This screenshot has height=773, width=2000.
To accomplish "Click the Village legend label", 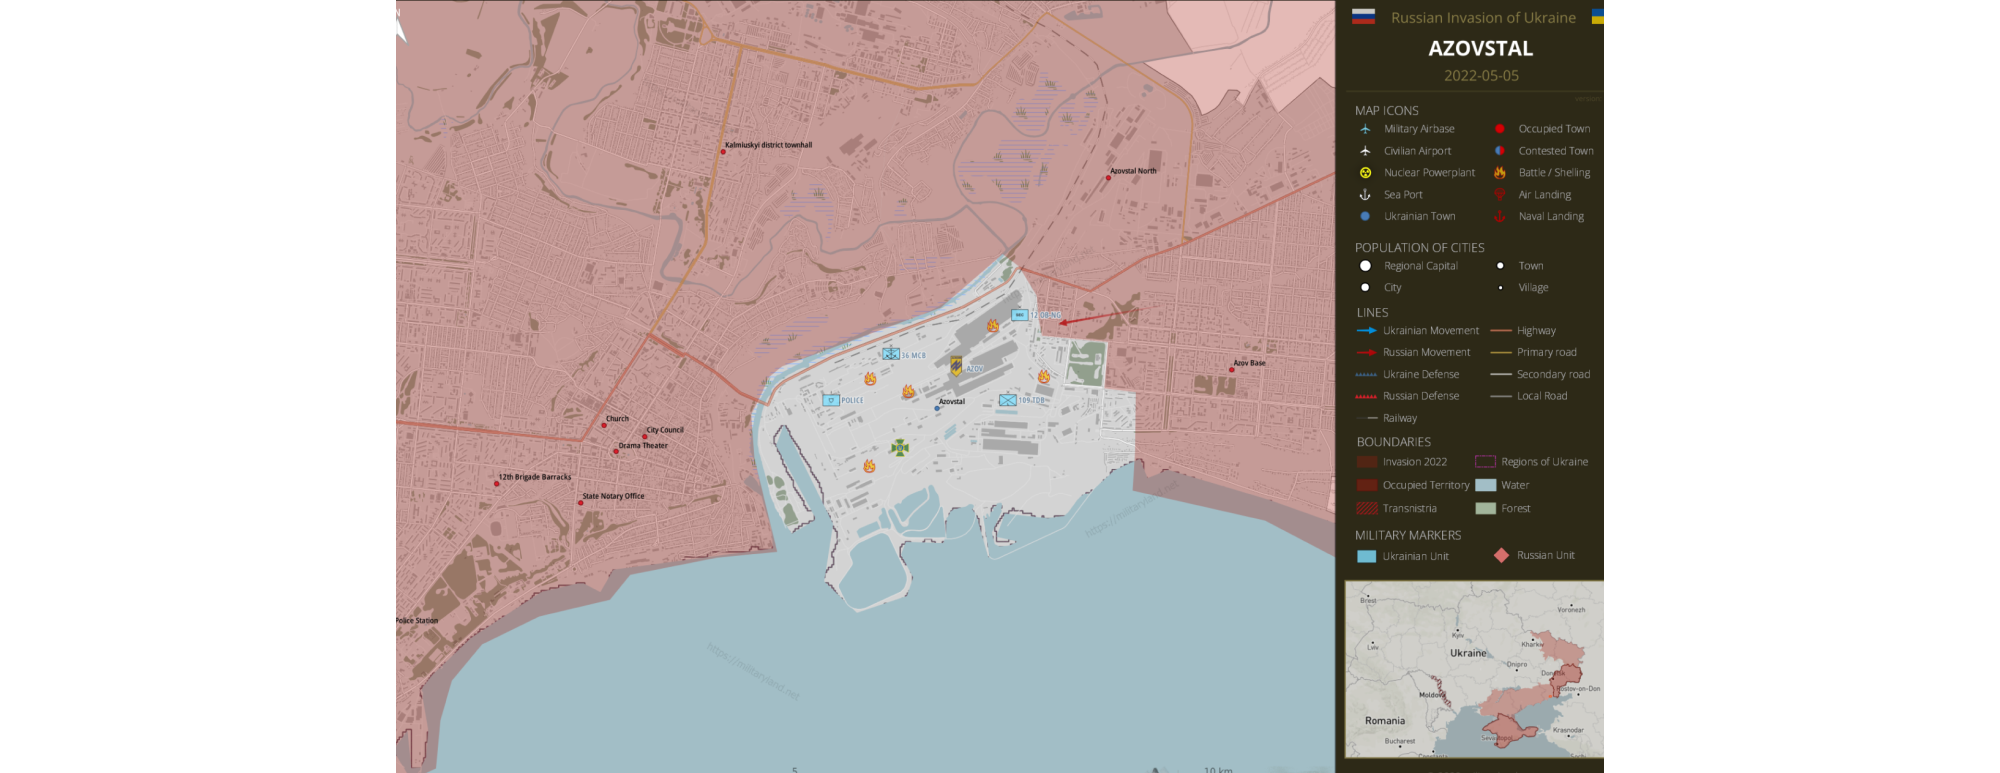I will click(x=1533, y=287).
